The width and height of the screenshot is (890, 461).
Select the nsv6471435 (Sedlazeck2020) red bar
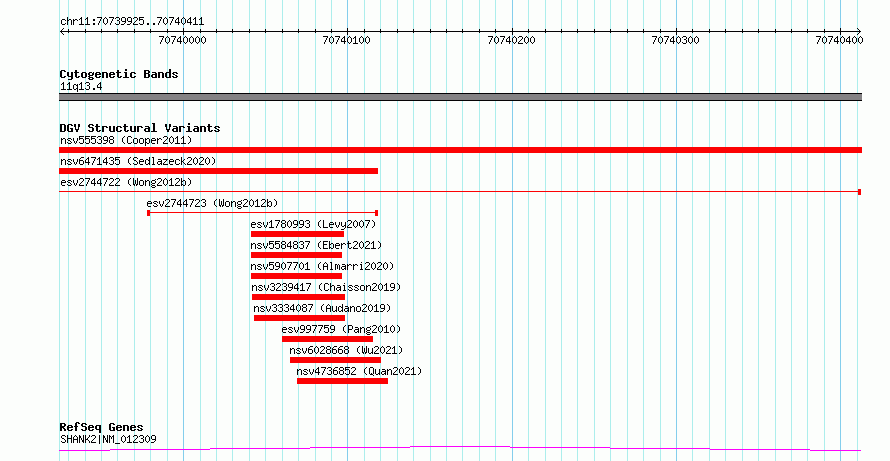[x=219, y=171]
